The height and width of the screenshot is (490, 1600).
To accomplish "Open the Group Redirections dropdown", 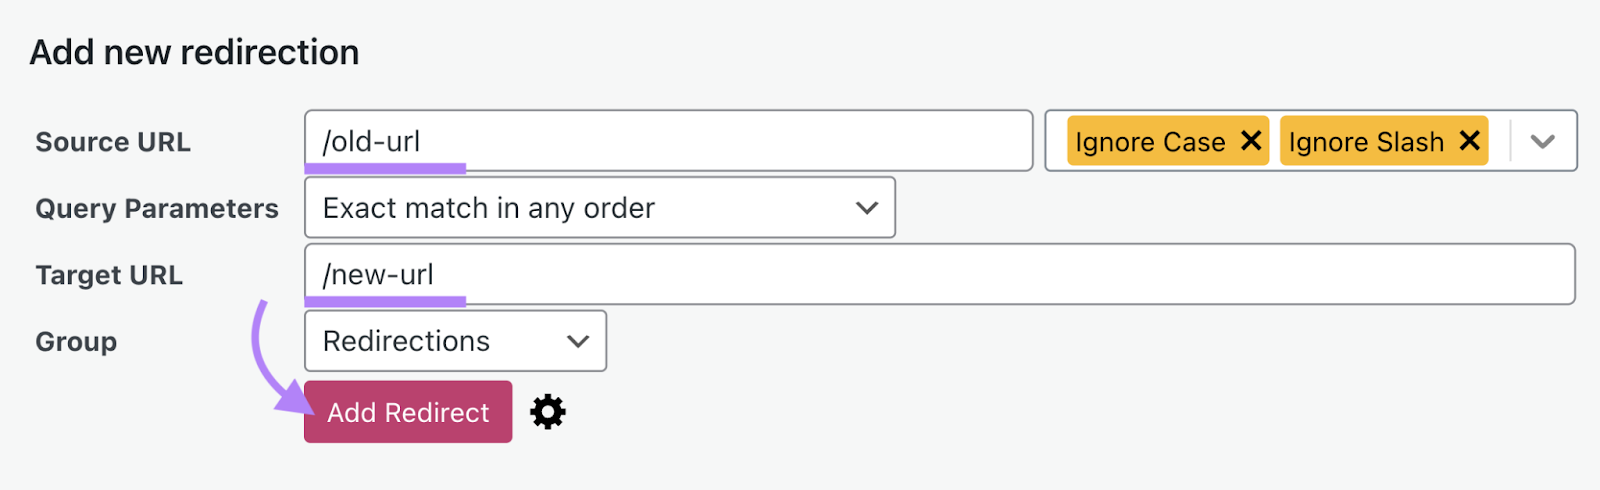I will (x=454, y=341).
